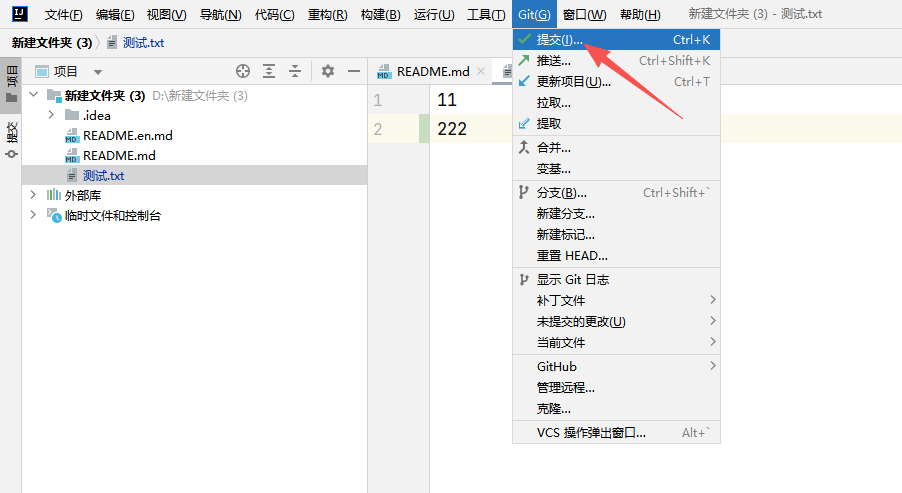Click the blue arrow icon beside 更新项目(U)...
The height and width of the screenshot is (493, 902).
pyautogui.click(x=524, y=82)
